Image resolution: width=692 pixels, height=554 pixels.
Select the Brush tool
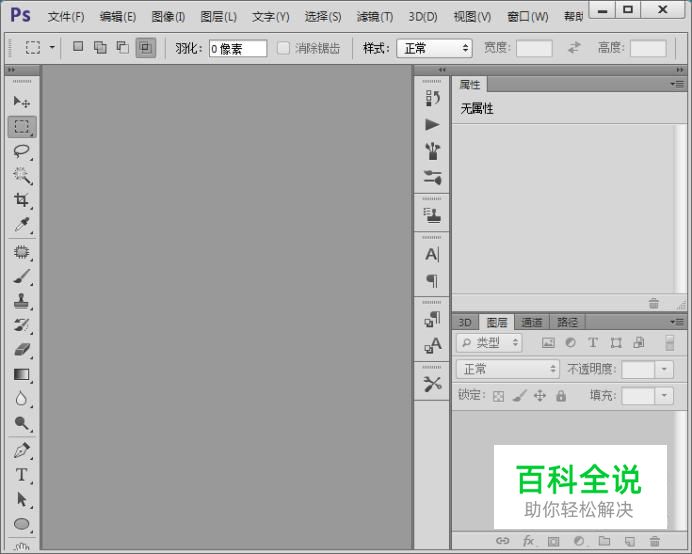point(21,277)
